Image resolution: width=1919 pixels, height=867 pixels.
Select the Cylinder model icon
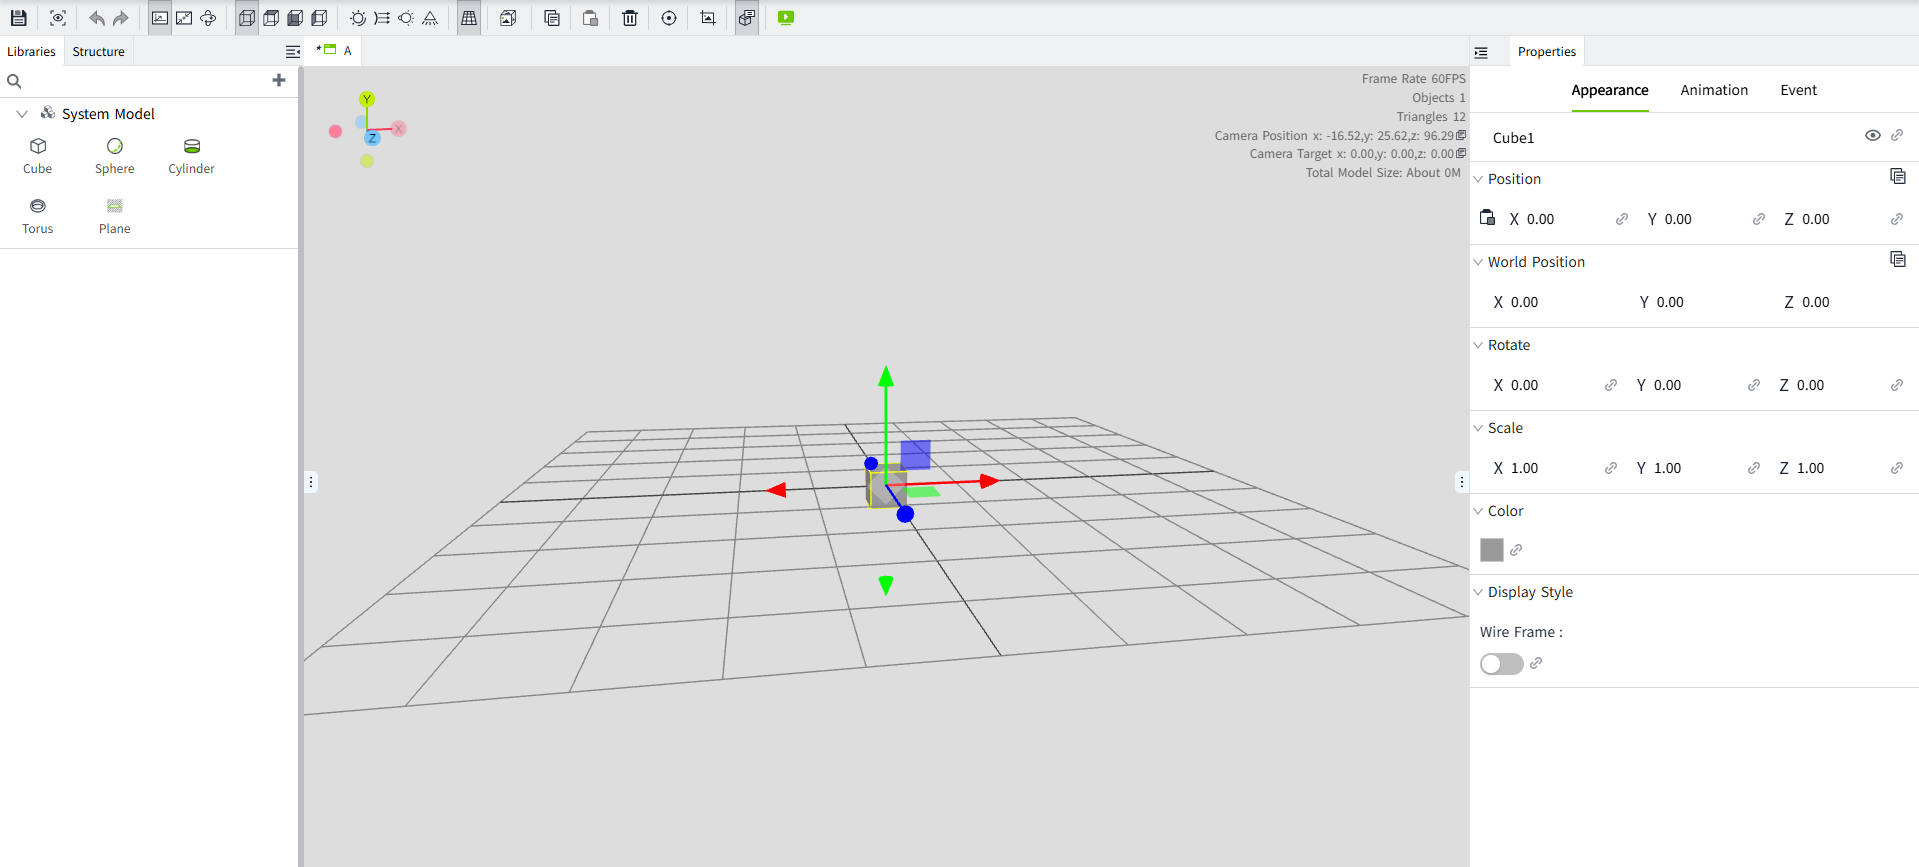coord(191,155)
